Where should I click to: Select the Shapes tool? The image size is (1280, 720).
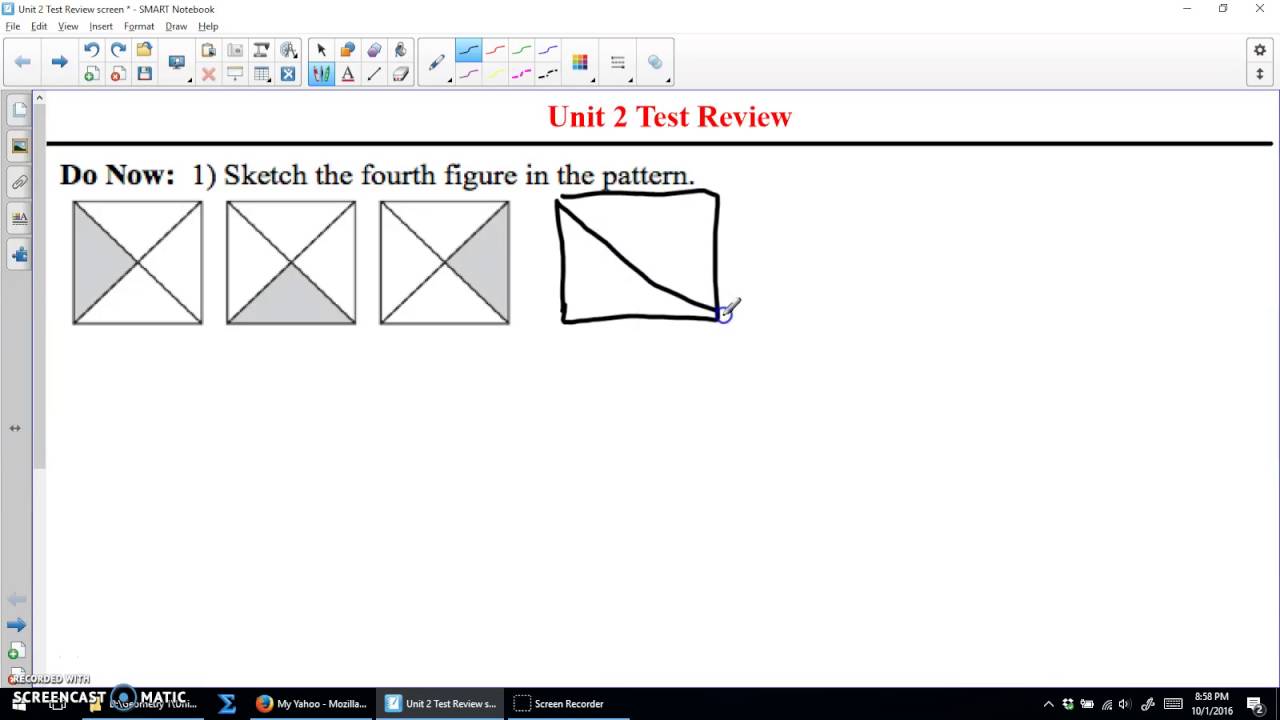[x=348, y=50]
